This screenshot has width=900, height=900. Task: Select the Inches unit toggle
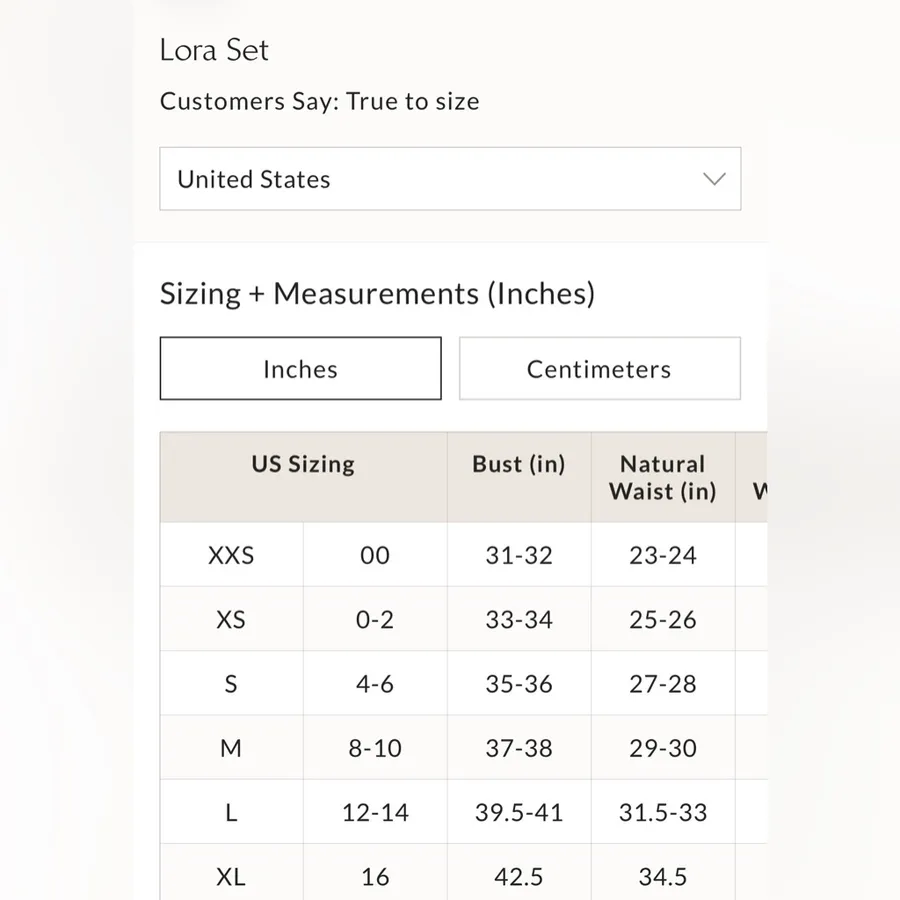[x=300, y=368]
